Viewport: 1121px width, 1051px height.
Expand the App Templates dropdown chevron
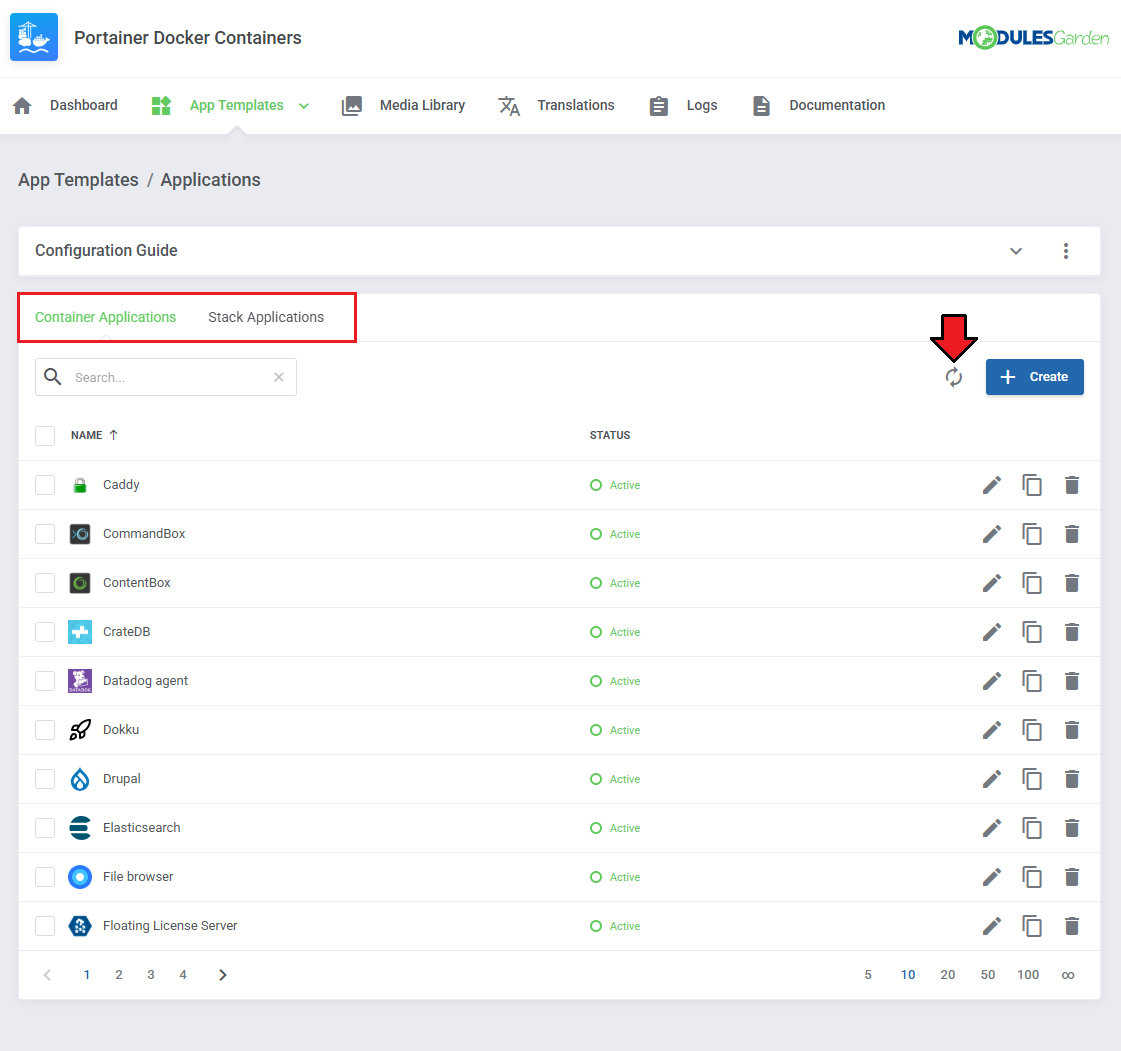[x=304, y=106]
